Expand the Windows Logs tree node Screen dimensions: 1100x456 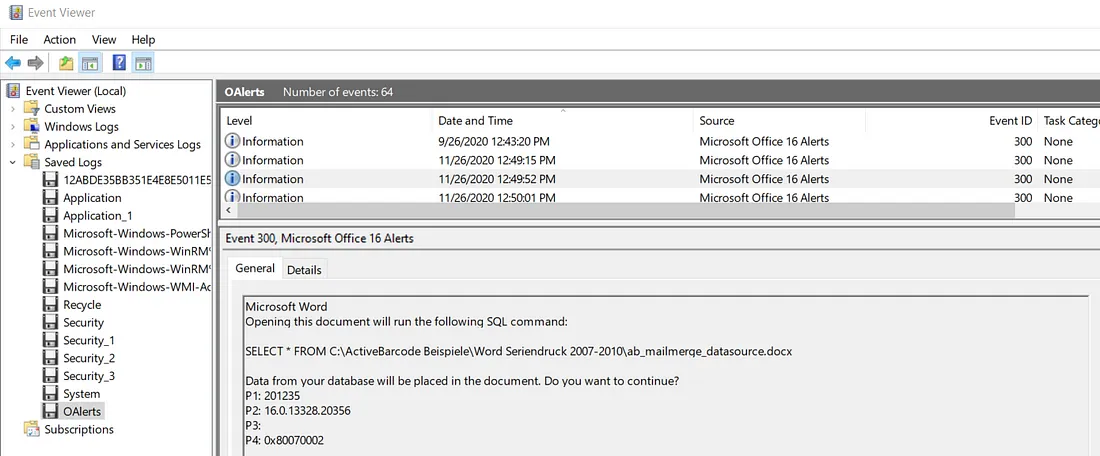click(x=13, y=126)
